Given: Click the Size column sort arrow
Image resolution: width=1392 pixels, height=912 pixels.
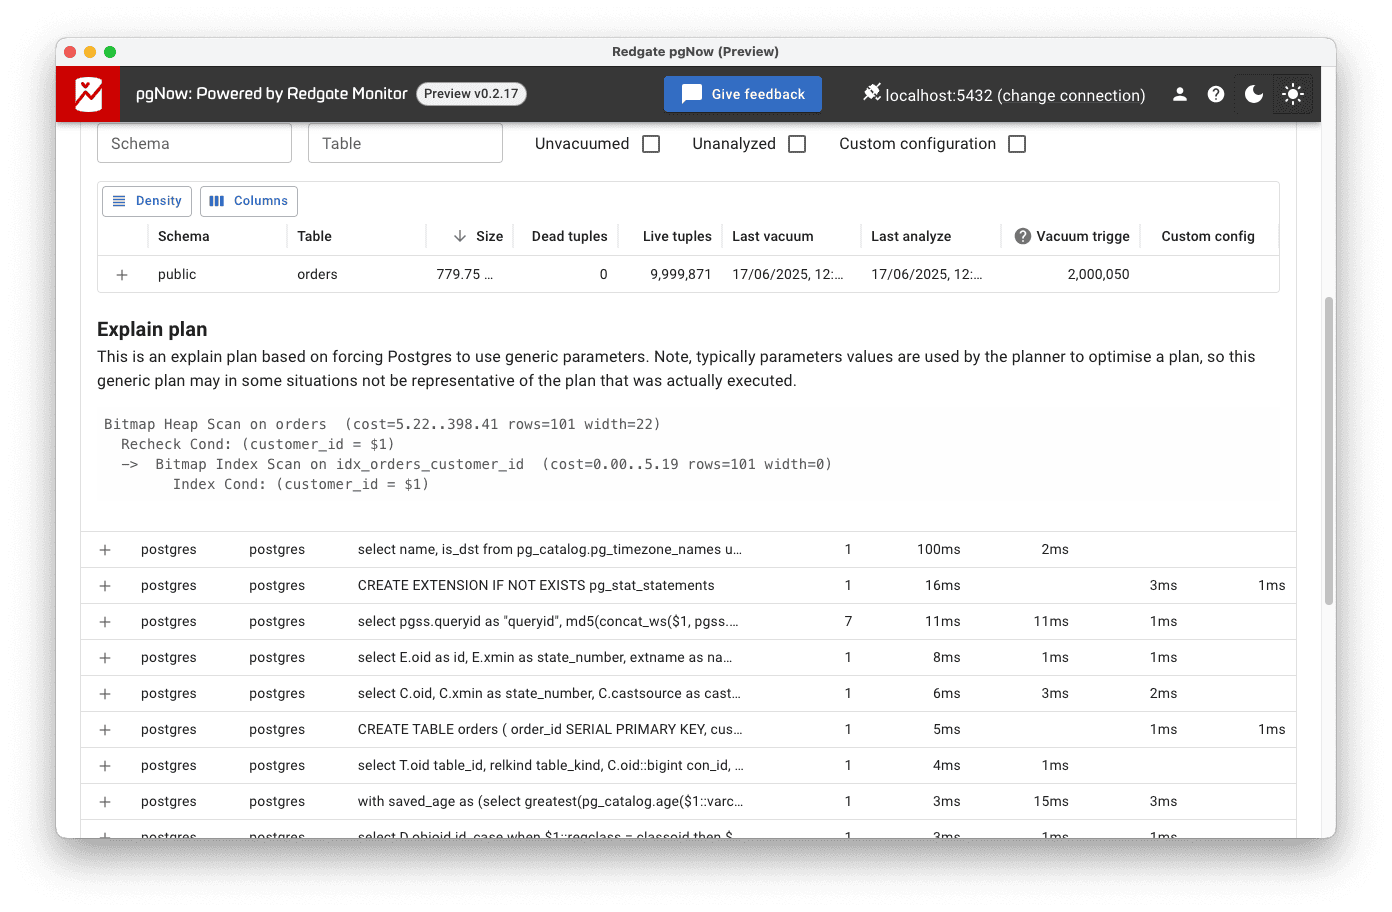Looking at the screenshot, I should pos(460,236).
